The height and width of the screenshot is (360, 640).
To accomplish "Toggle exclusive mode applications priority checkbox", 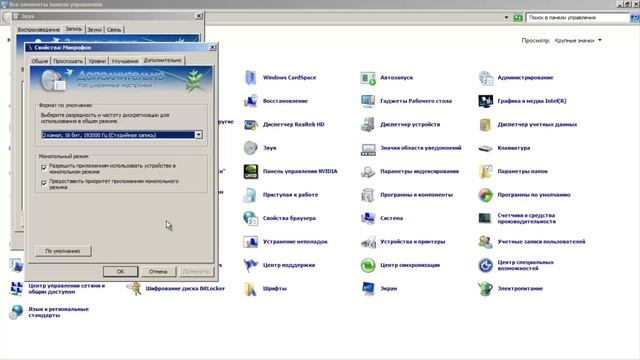I will click(44, 183).
